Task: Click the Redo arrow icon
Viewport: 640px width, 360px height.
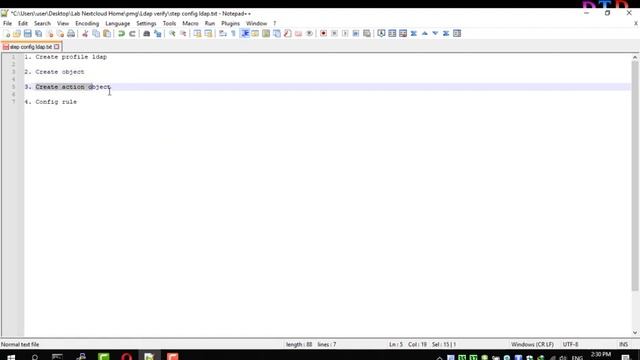Action: 132,33
